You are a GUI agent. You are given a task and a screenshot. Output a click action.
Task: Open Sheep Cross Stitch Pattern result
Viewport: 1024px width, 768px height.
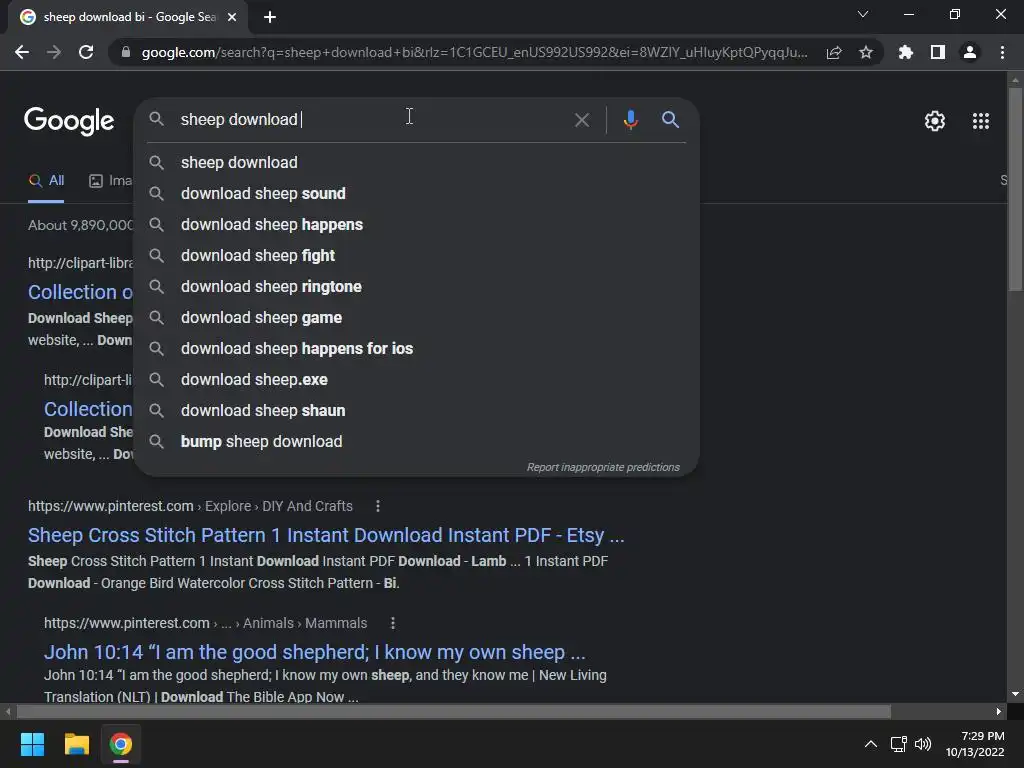tap(326, 536)
